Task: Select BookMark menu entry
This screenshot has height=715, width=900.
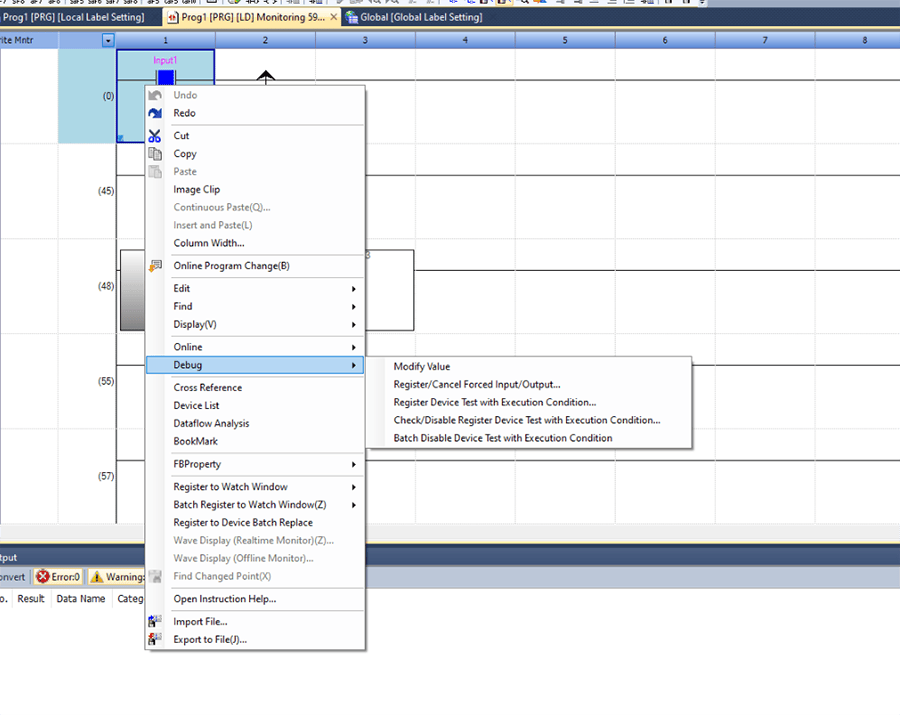Action: click(255, 441)
